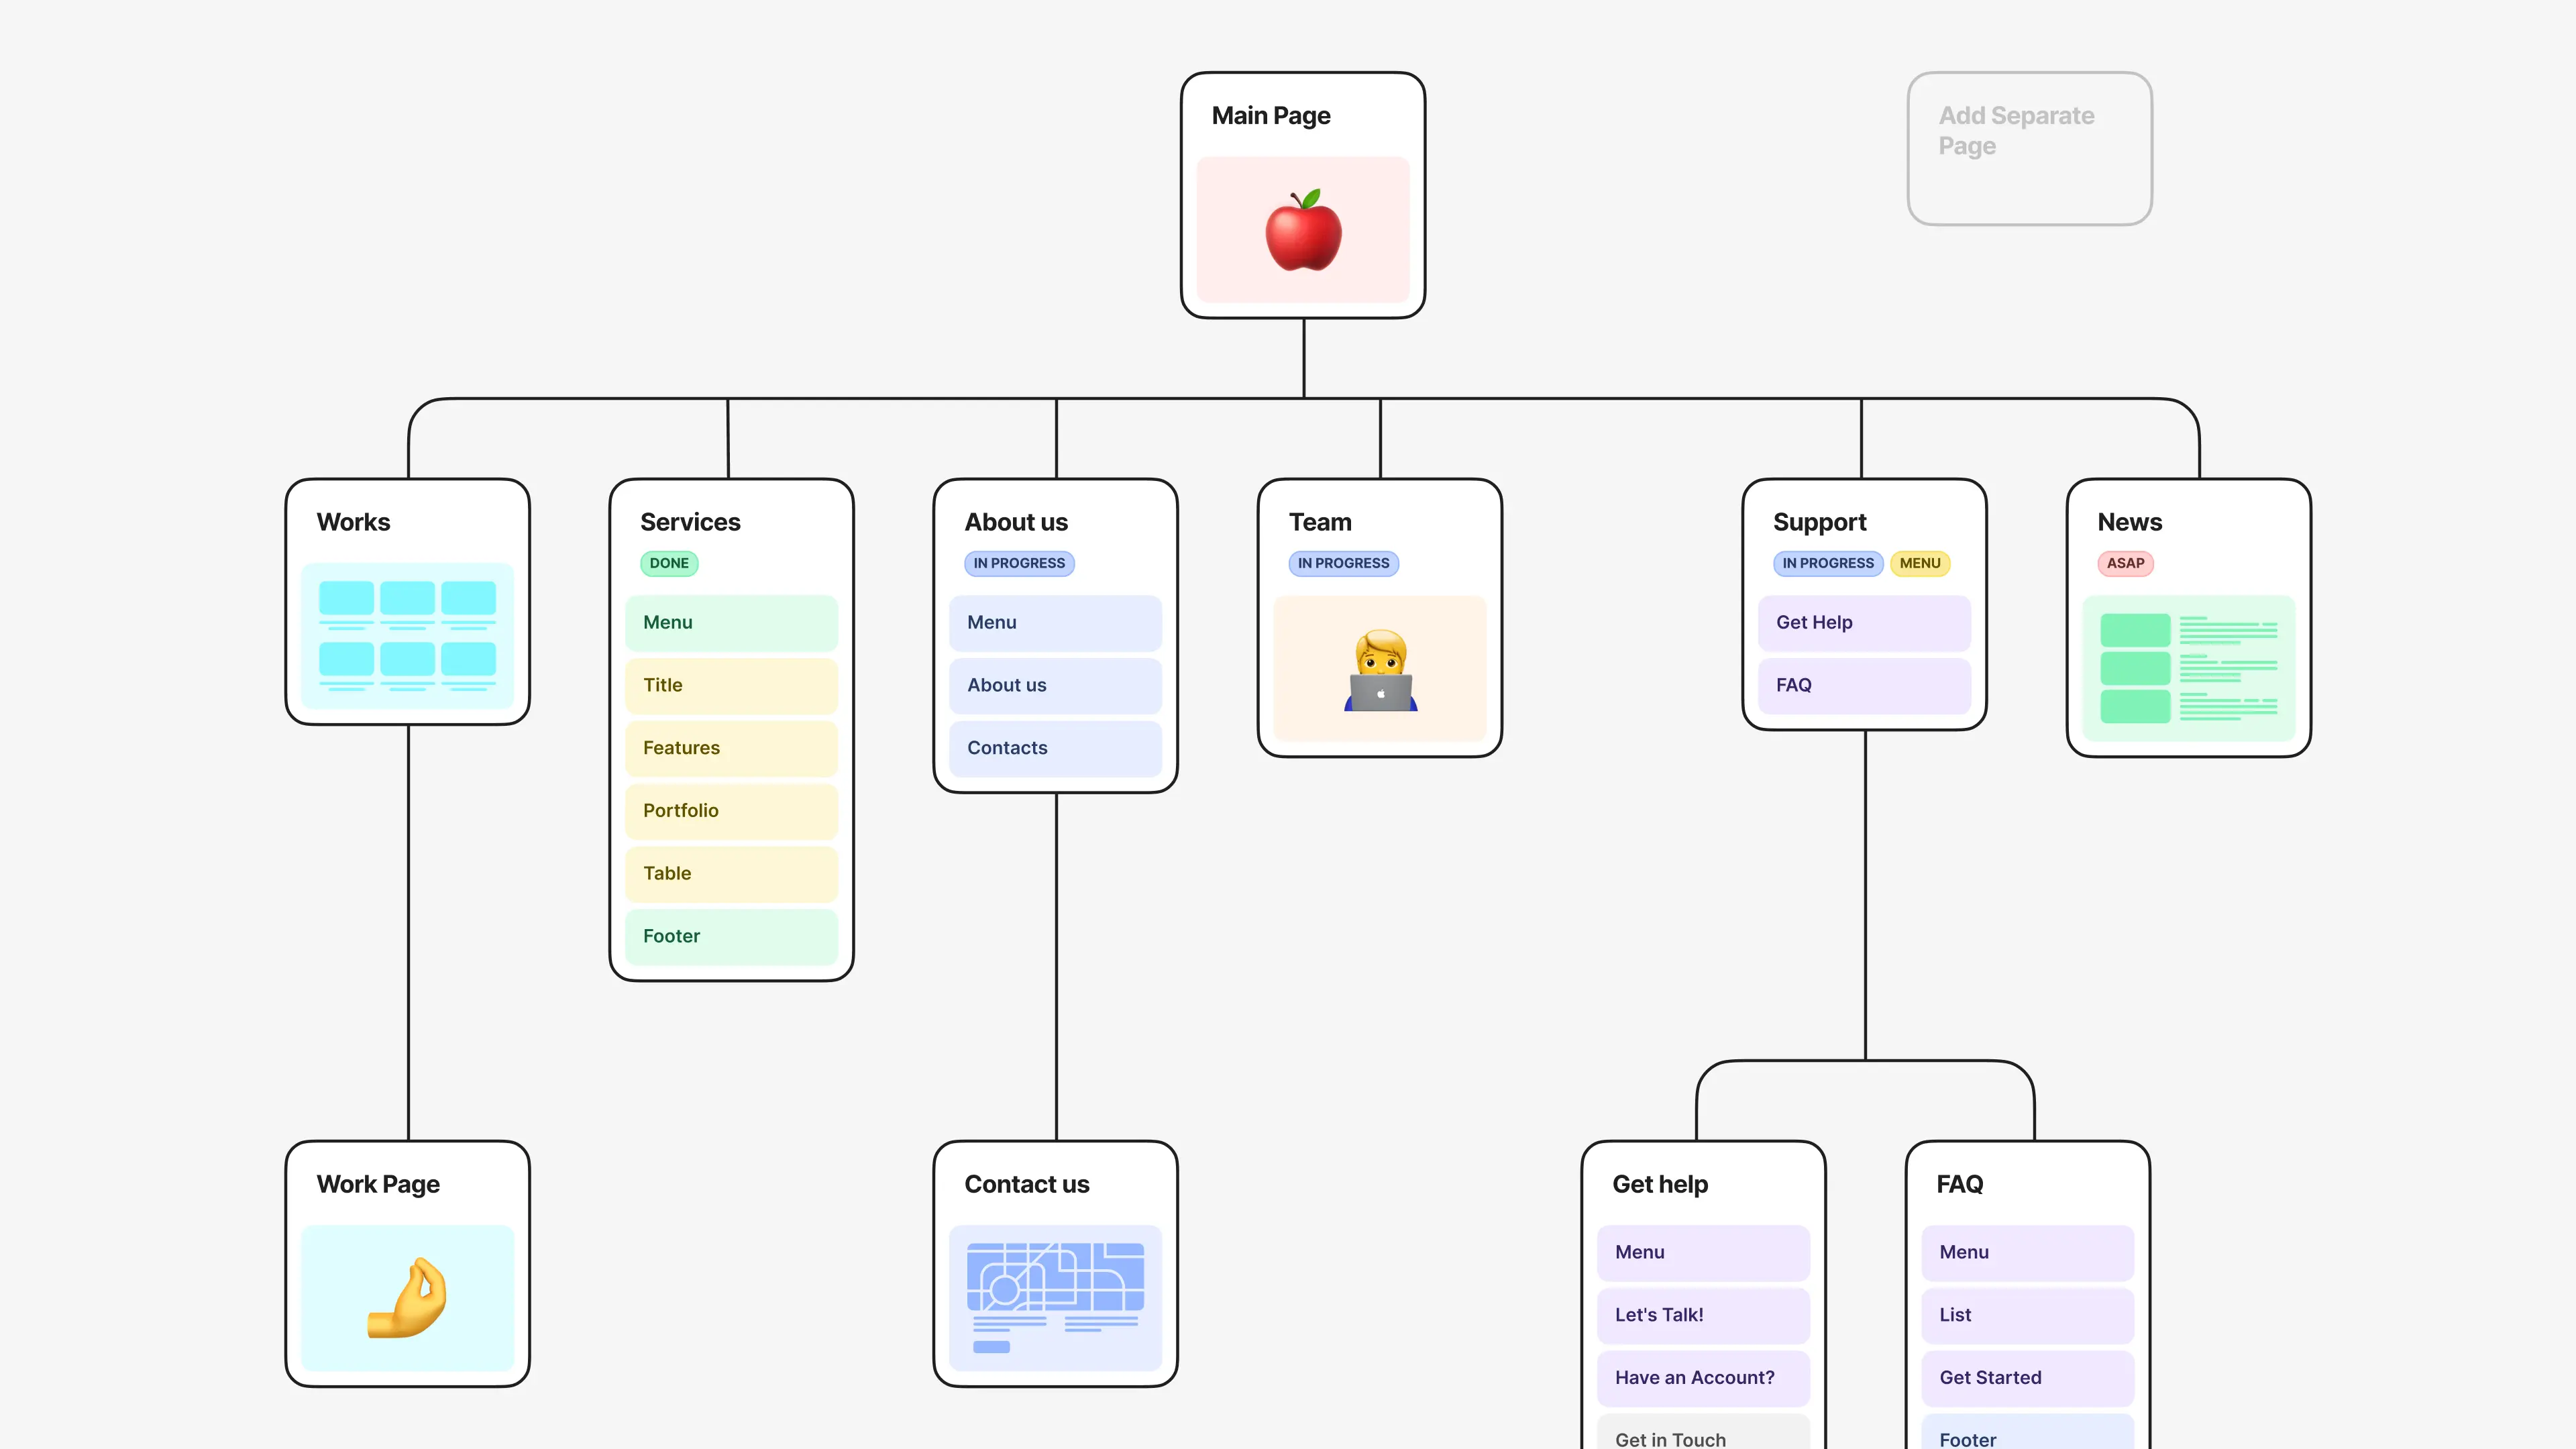The image size is (2576, 1449).
Task: Select the About us card title
Action: click(x=1016, y=521)
